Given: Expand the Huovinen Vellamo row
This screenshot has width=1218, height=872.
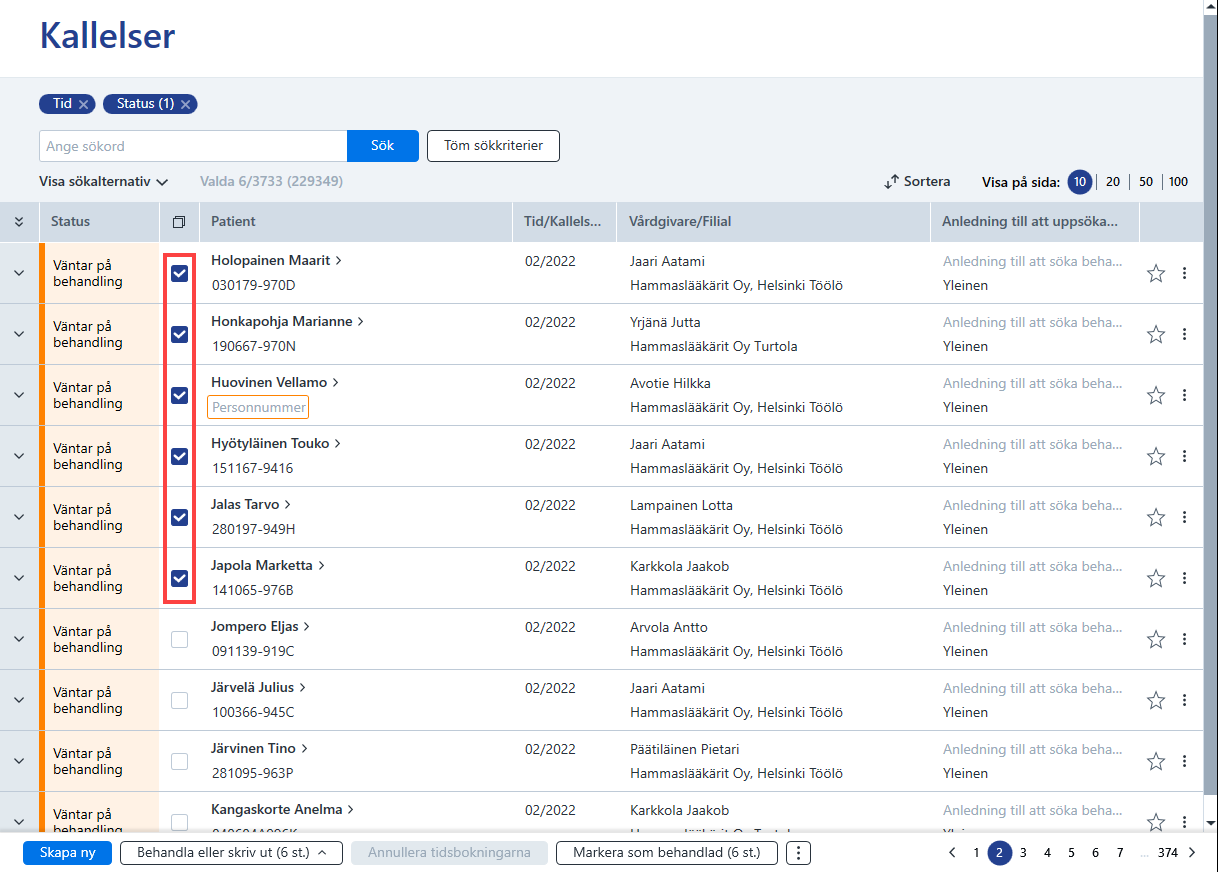Looking at the screenshot, I should coord(19,395).
